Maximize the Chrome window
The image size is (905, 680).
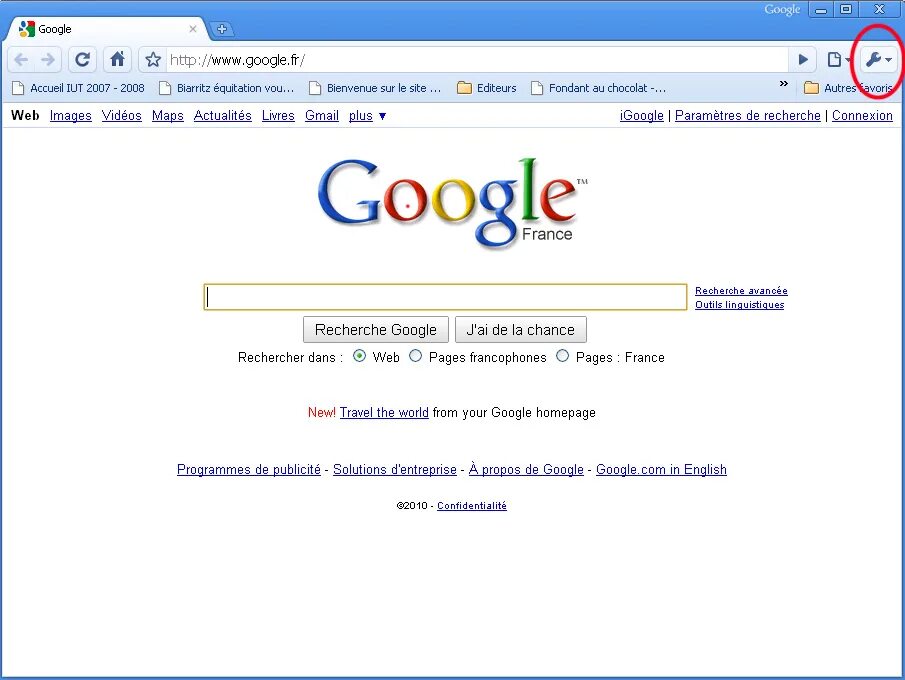click(x=846, y=9)
